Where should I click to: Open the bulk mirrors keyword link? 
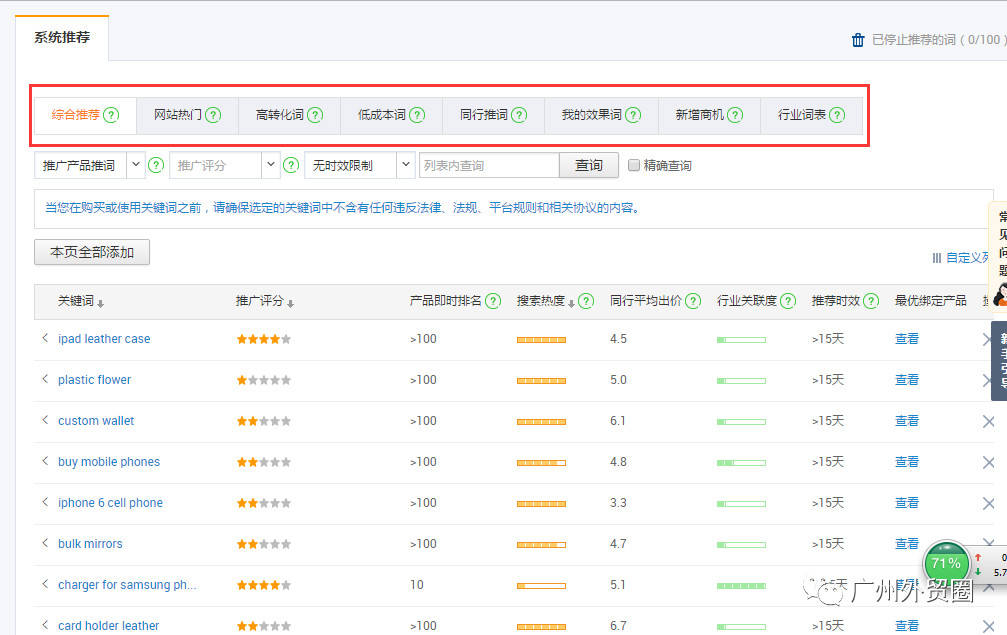pyautogui.click(x=90, y=544)
